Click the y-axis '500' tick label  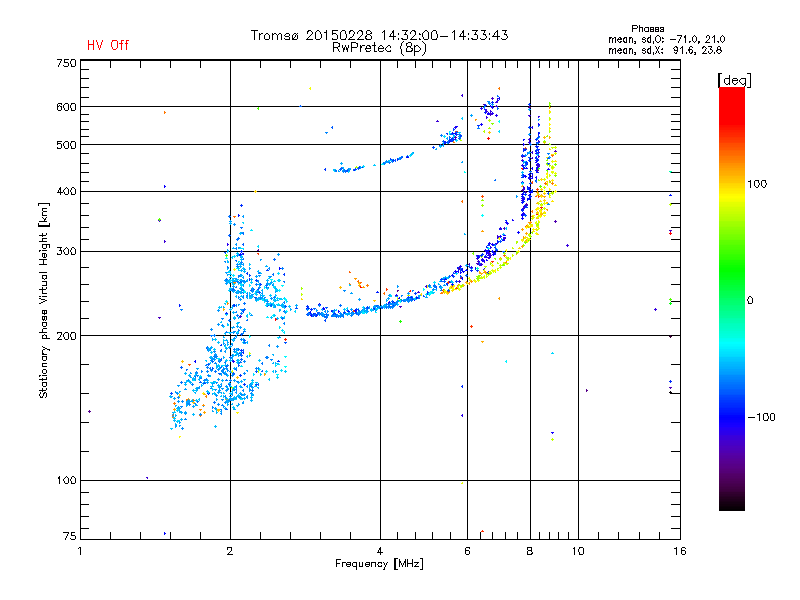[66, 145]
